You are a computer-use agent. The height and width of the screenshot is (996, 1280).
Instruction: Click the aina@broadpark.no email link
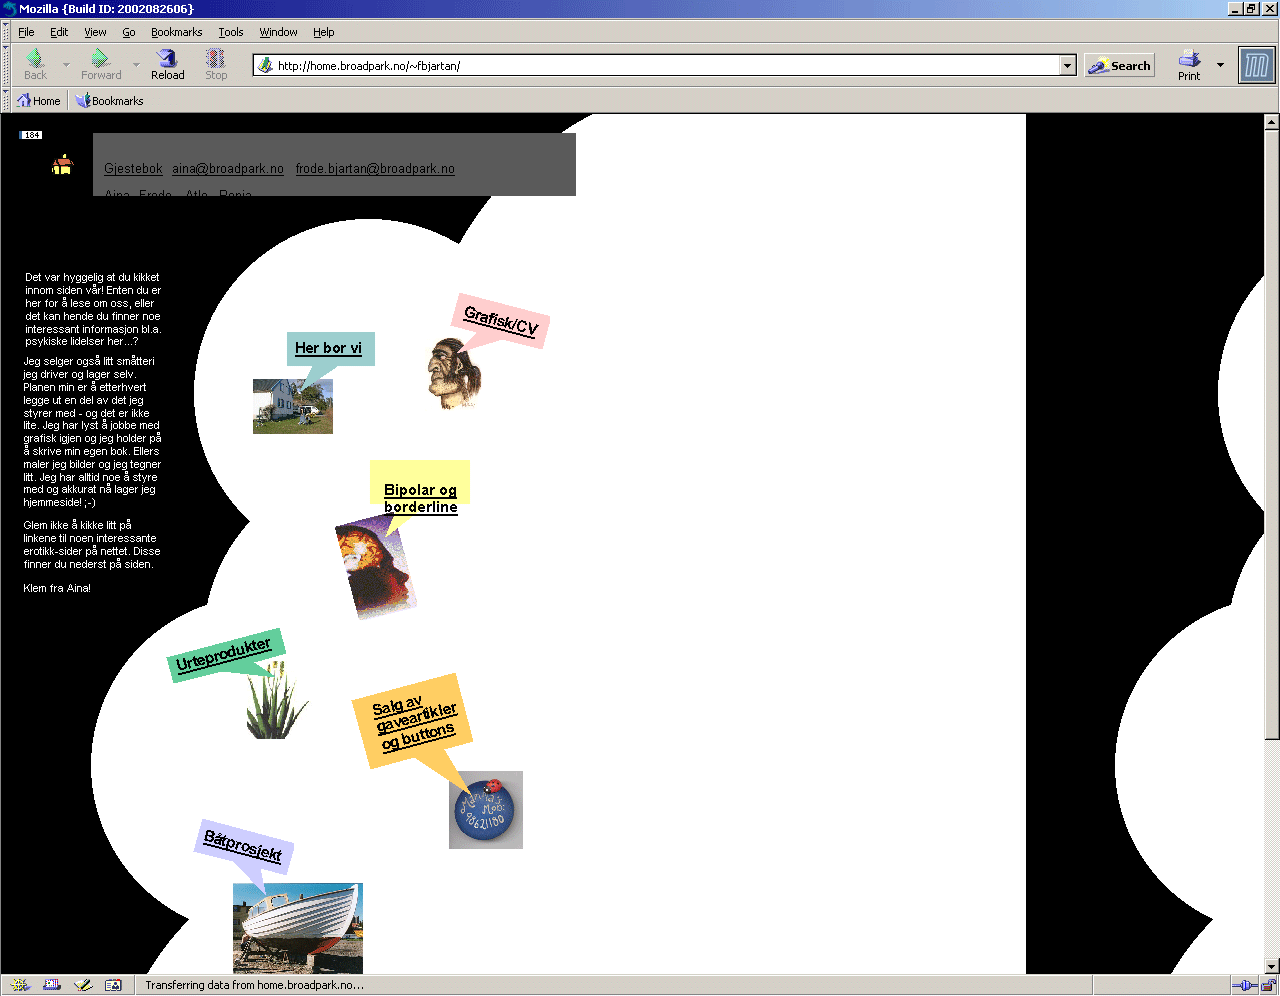(x=228, y=169)
